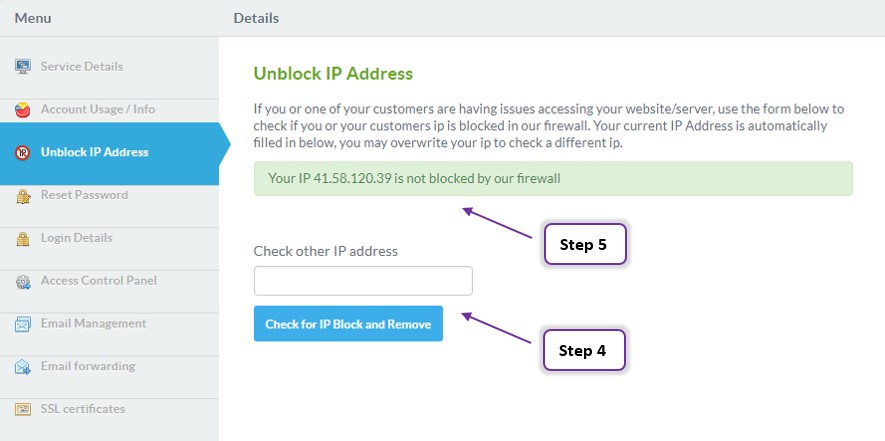Click the Service Details monitor icon

pyautogui.click(x=23, y=67)
